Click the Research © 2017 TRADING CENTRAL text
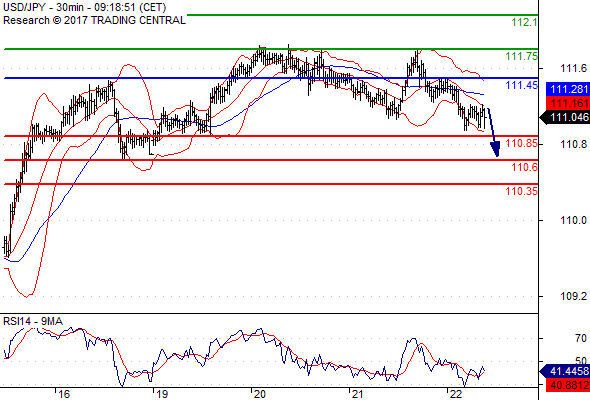This screenshot has width=590, height=400. click(94, 20)
